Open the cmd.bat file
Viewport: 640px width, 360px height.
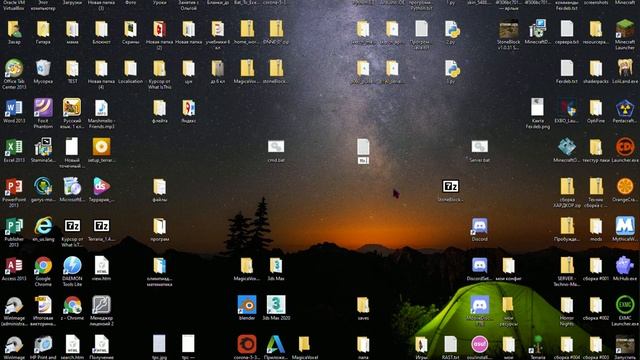click(276, 147)
